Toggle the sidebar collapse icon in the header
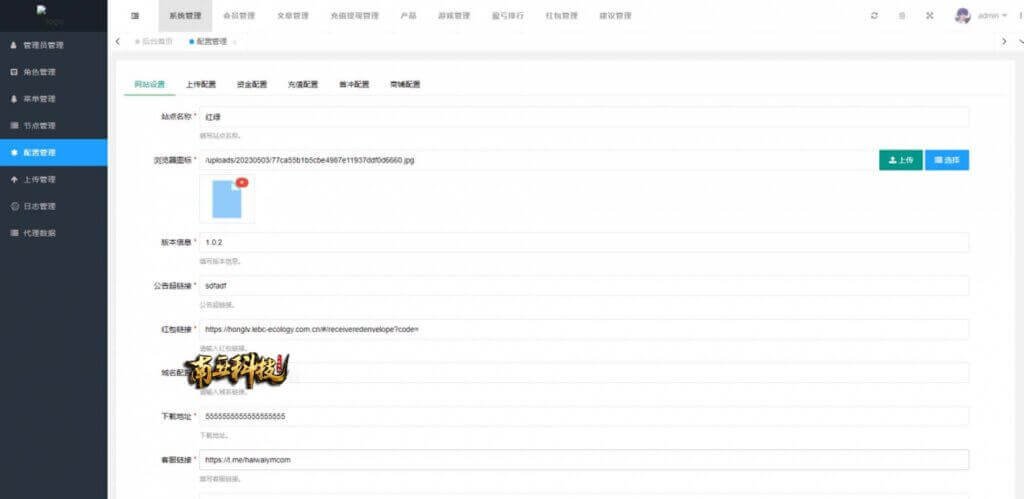This screenshot has width=1024, height=499. 135,16
